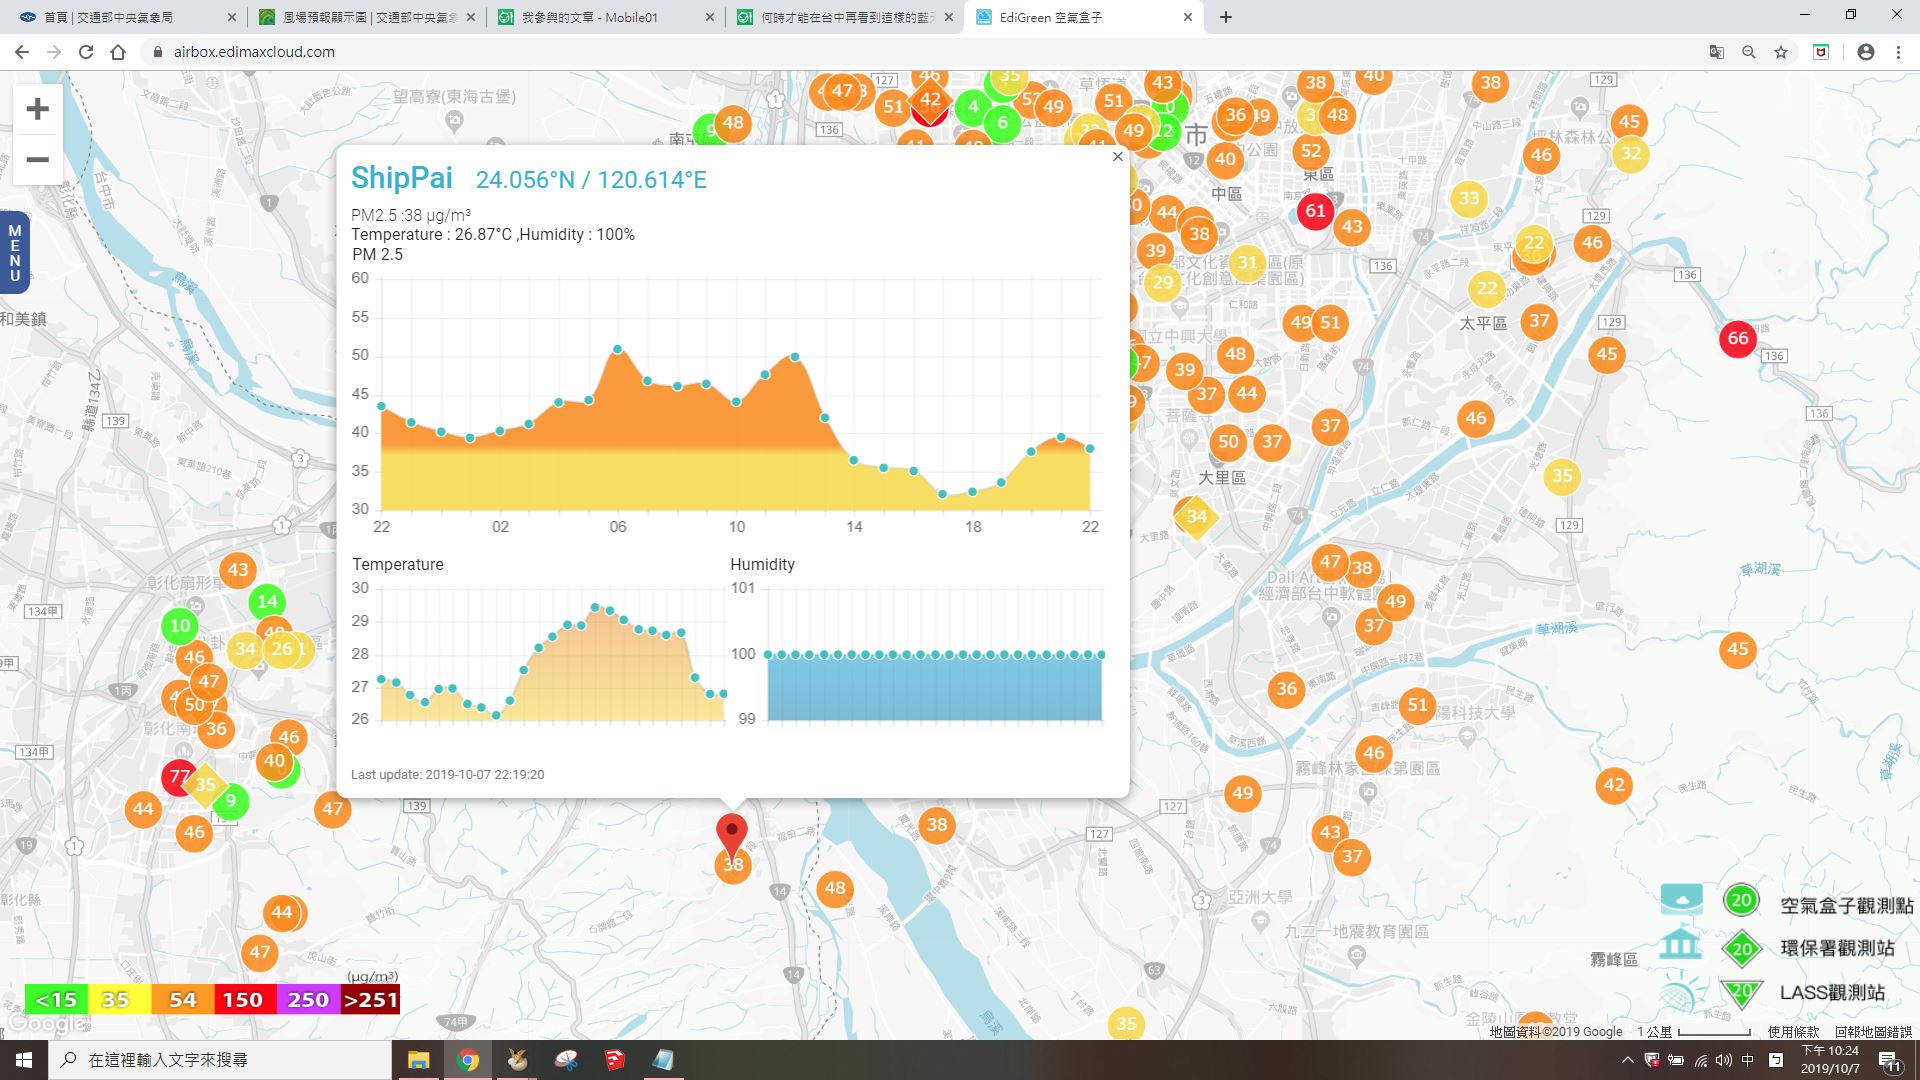
Task: Zoom out the map with minus button
Action: (x=37, y=160)
